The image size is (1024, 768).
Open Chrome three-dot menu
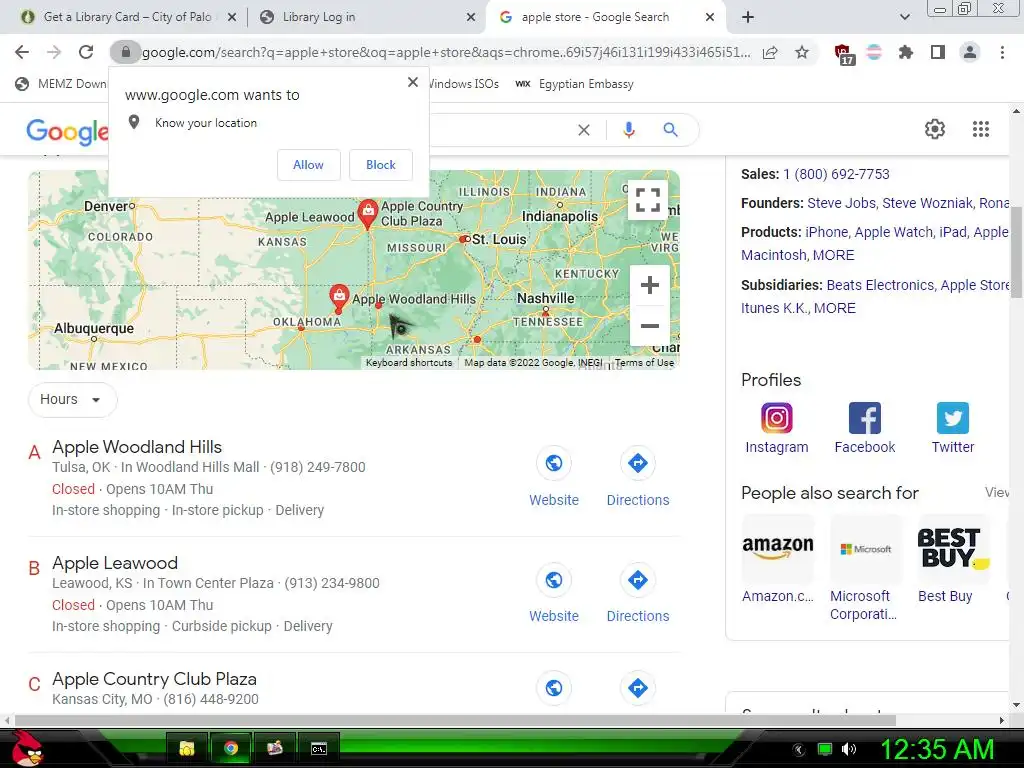[1002, 52]
